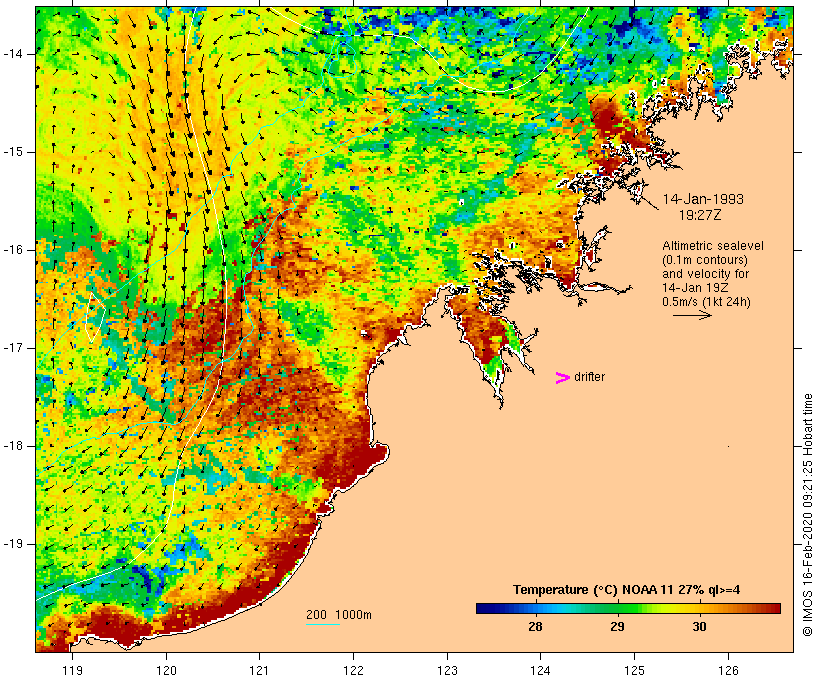Click the '-18' latitude axis label
The image size is (820, 680).
[x=12, y=446]
